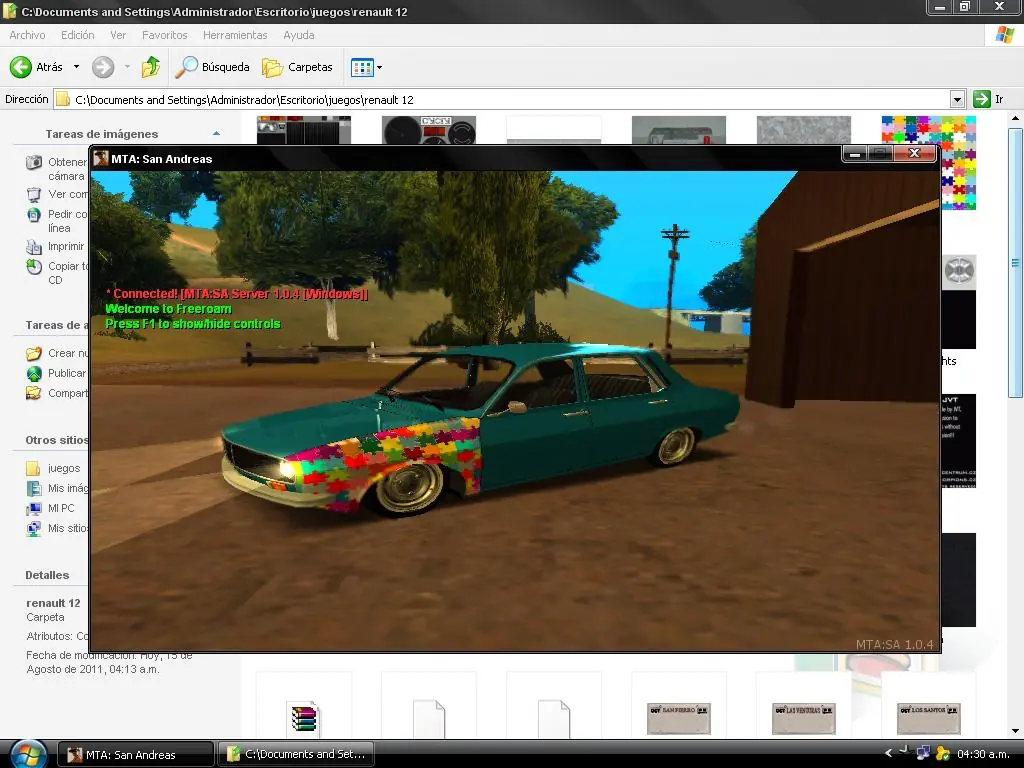
Task: Click the network tray icon
Action: tap(923, 753)
